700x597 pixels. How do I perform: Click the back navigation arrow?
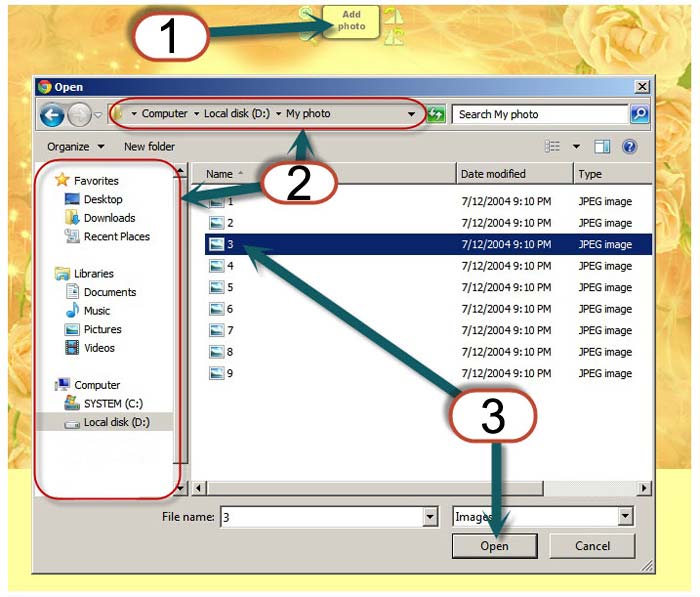click(x=52, y=115)
